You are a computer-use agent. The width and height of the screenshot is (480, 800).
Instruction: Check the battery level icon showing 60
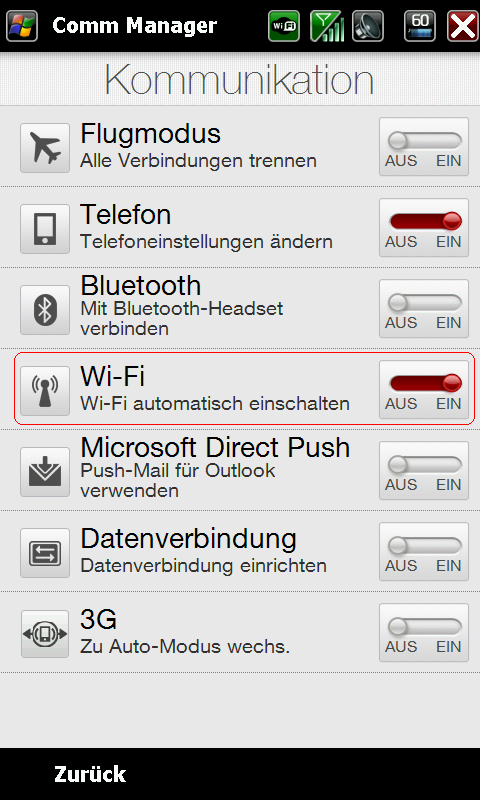[420, 26]
